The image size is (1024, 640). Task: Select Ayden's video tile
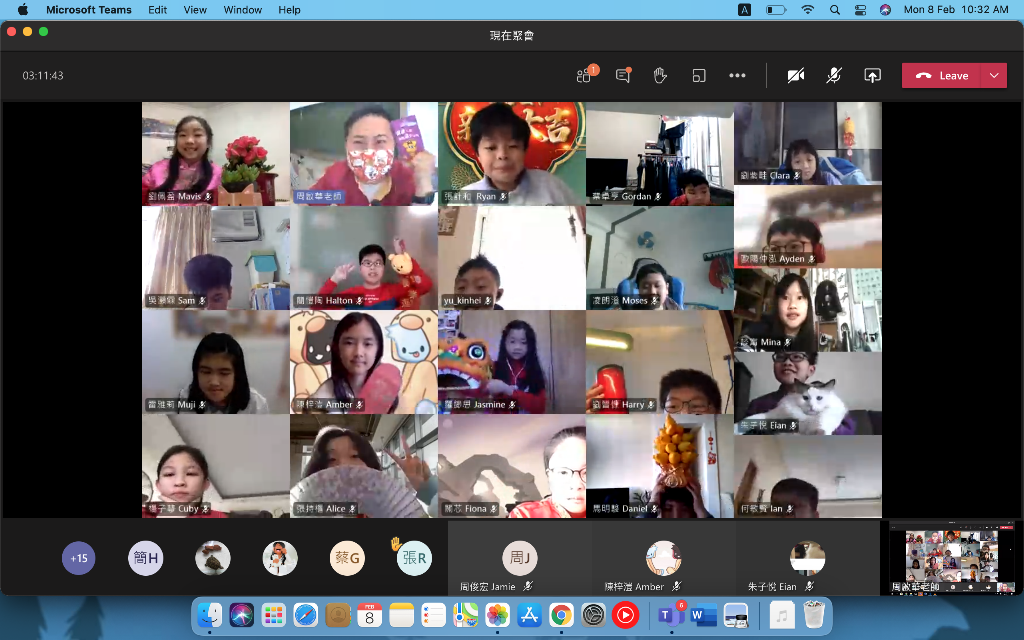point(808,227)
